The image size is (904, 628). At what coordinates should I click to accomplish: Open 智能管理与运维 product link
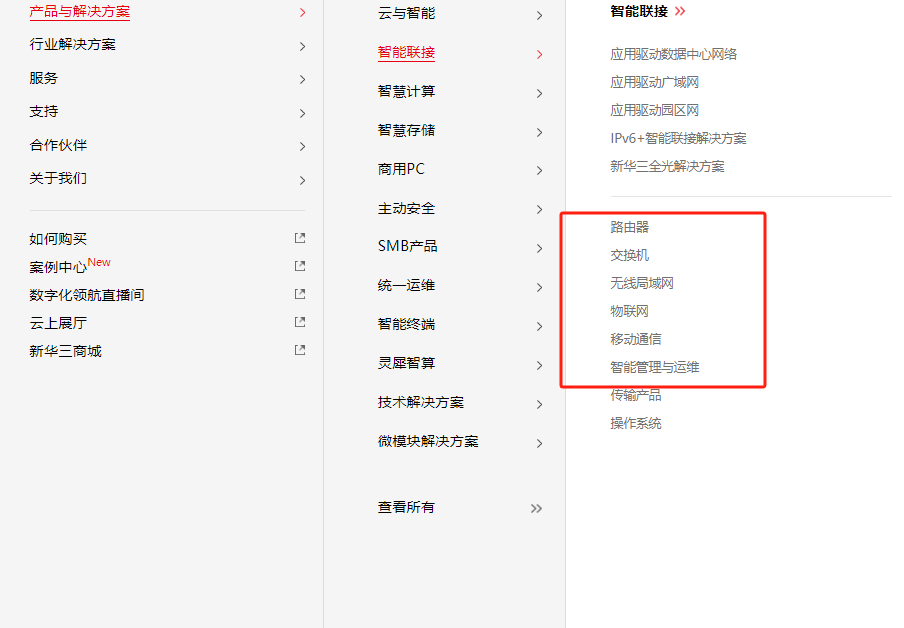tap(655, 367)
